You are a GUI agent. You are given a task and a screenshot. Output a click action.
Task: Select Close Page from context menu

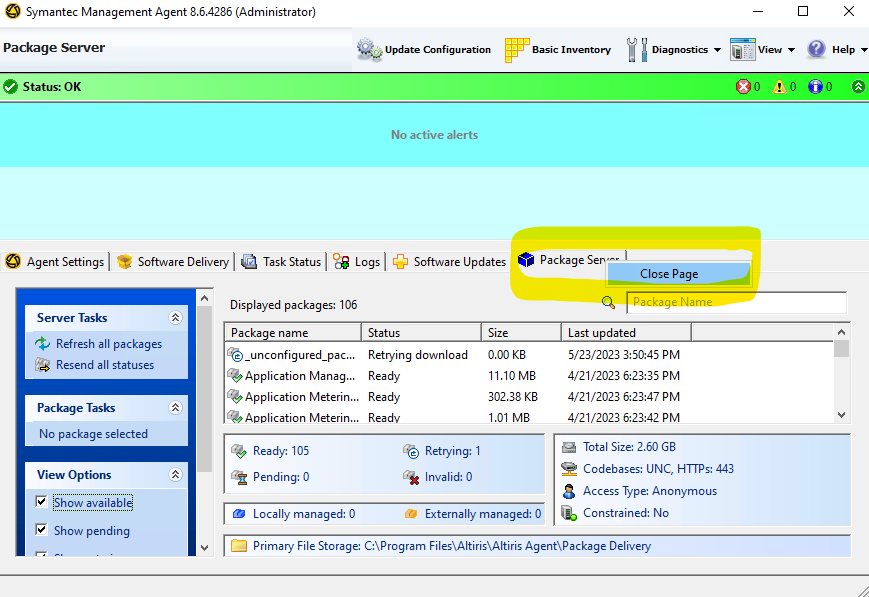(x=669, y=274)
